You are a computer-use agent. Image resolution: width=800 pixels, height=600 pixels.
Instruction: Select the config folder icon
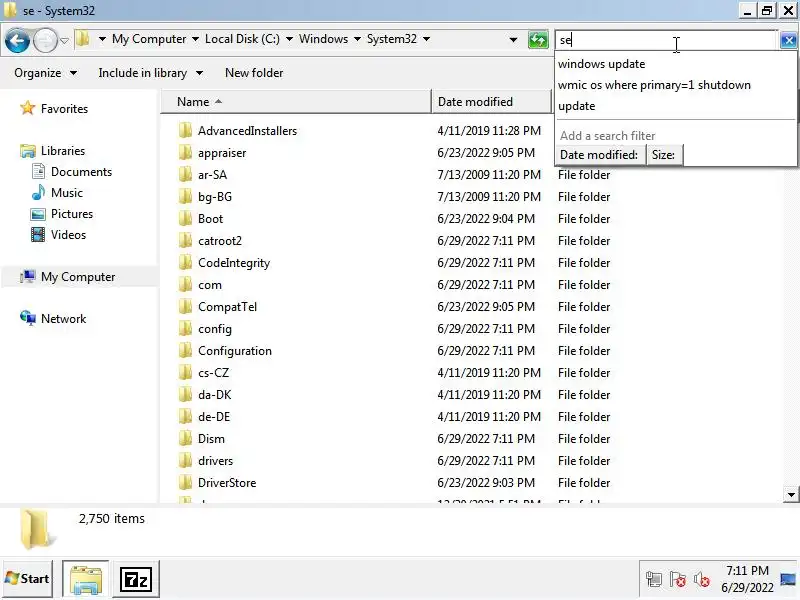[x=185, y=329]
